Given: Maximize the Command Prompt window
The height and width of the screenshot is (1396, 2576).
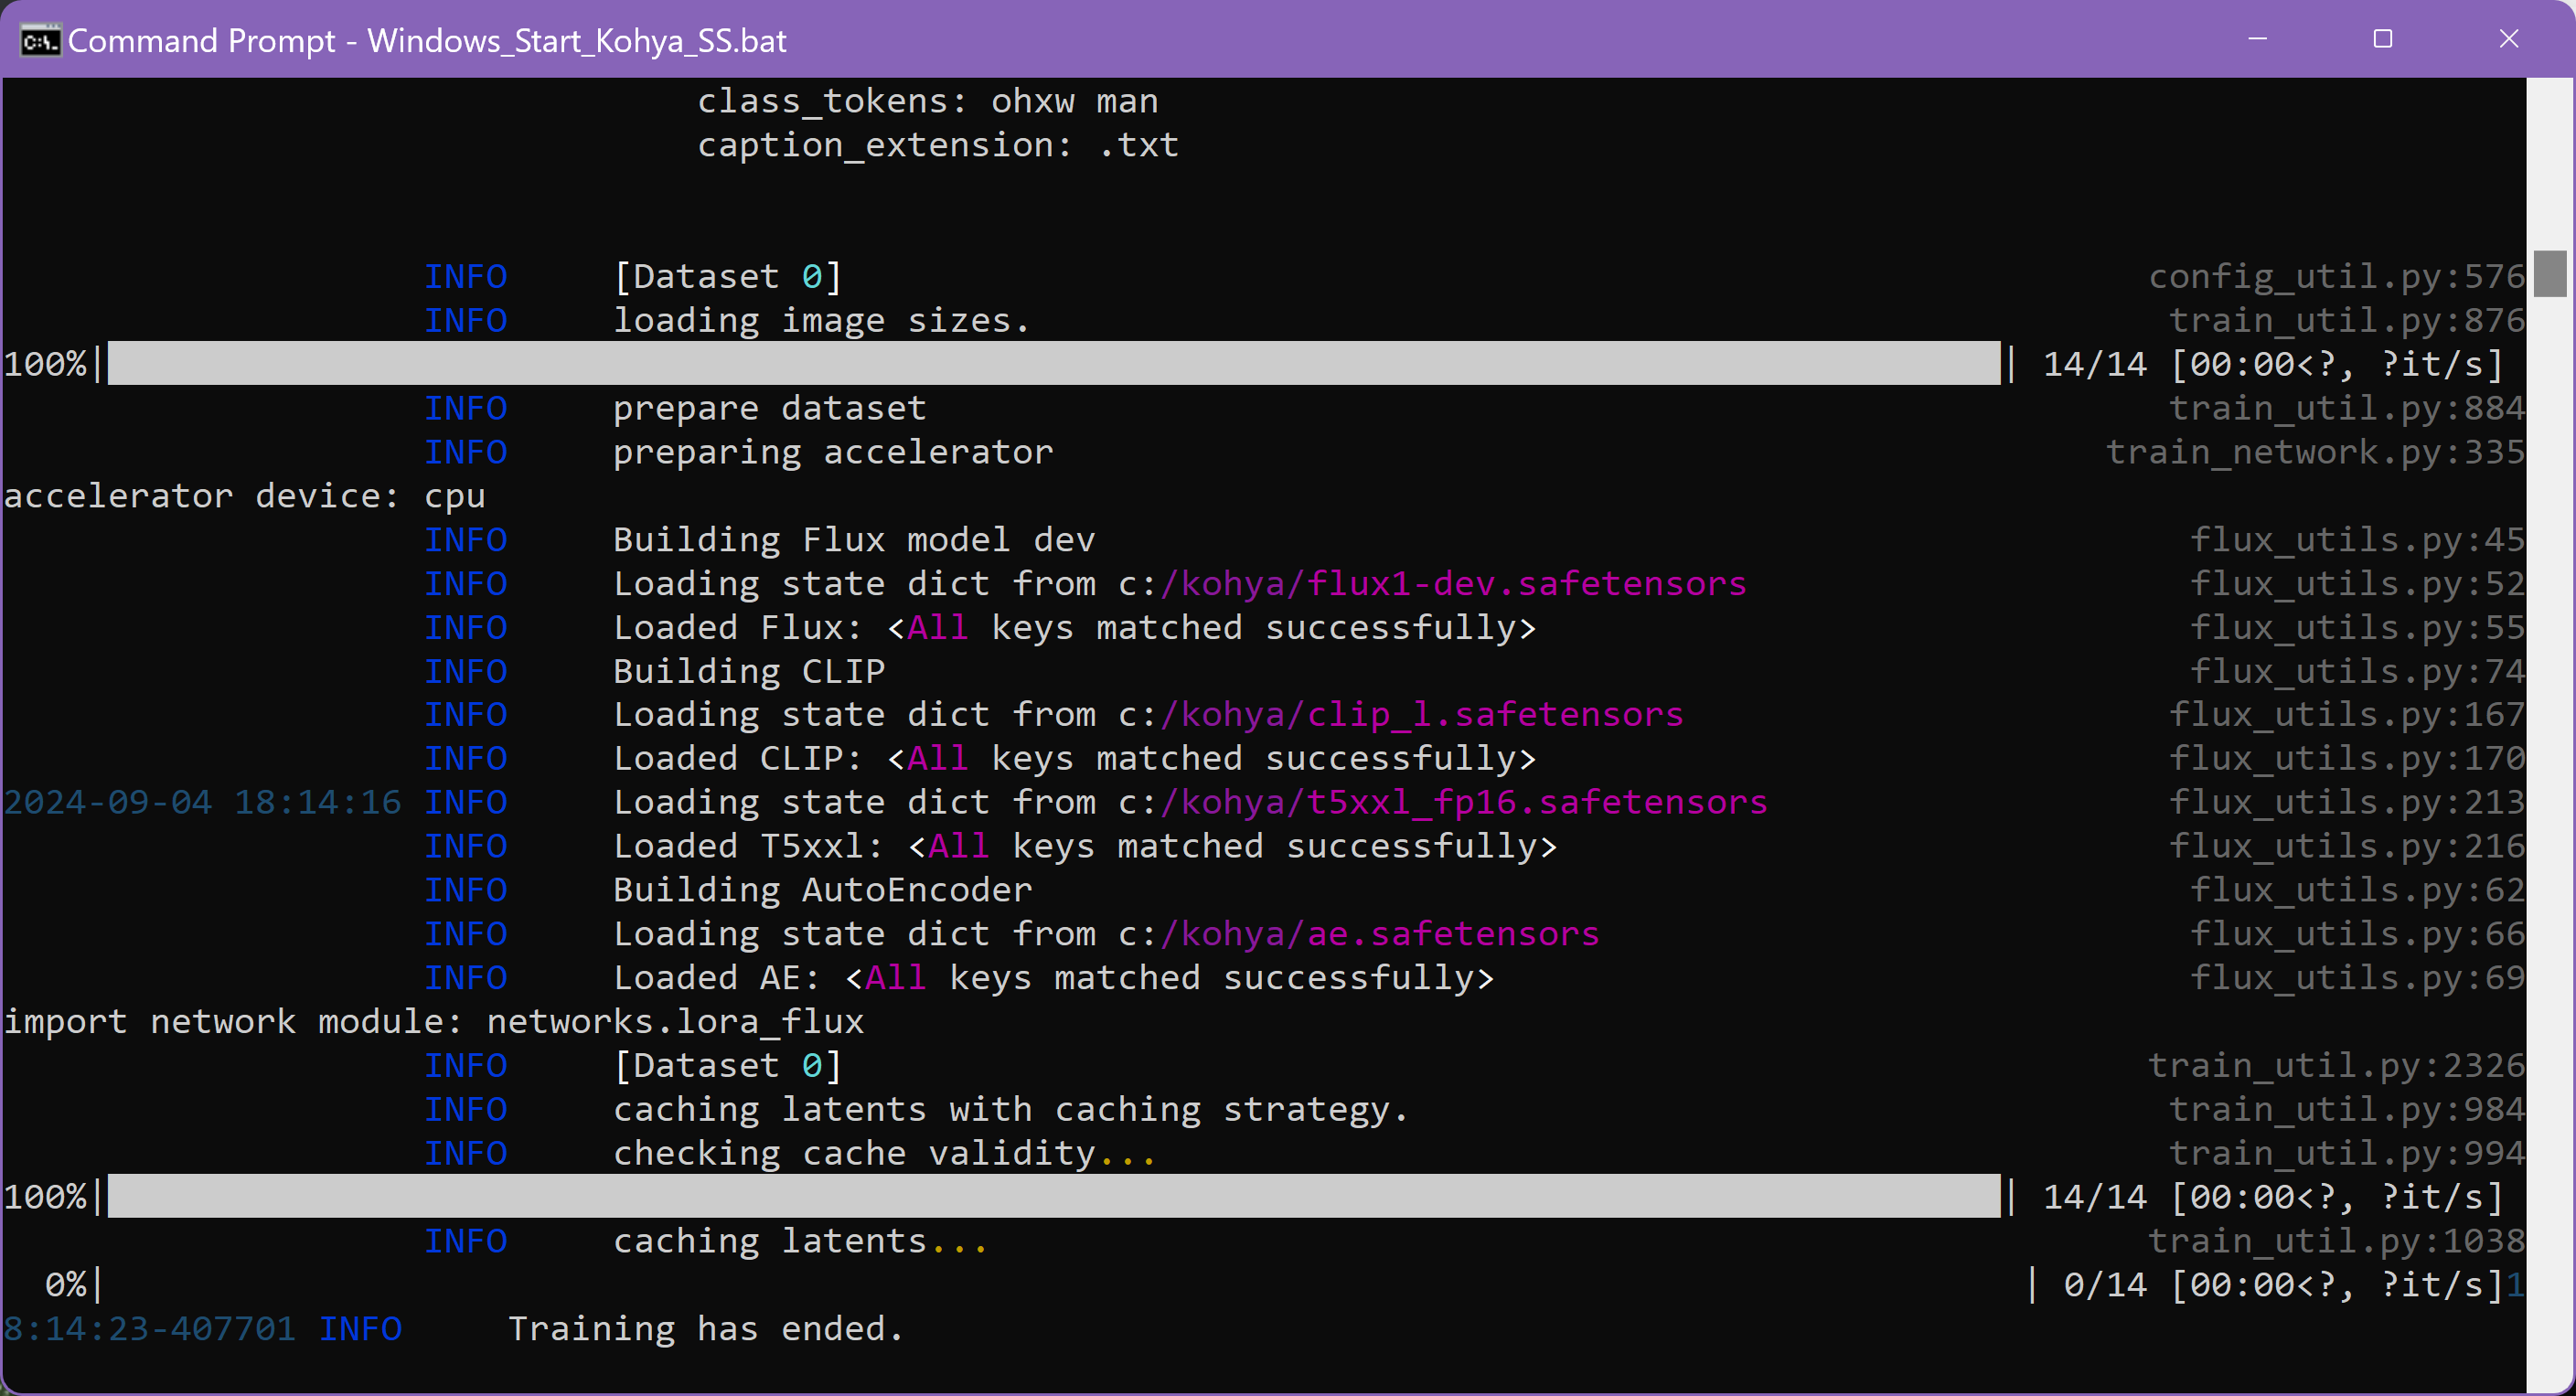Looking at the screenshot, I should click(2383, 39).
